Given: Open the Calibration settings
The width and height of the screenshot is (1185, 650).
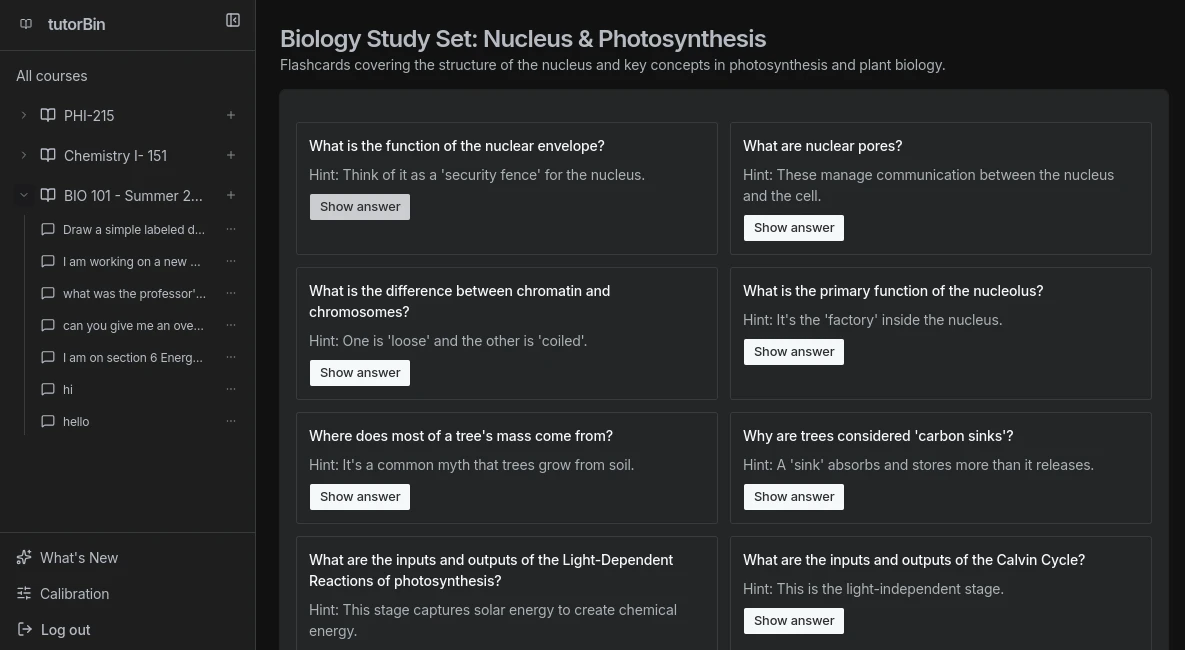Looking at the screenshot, I should (x=74, y=594).
